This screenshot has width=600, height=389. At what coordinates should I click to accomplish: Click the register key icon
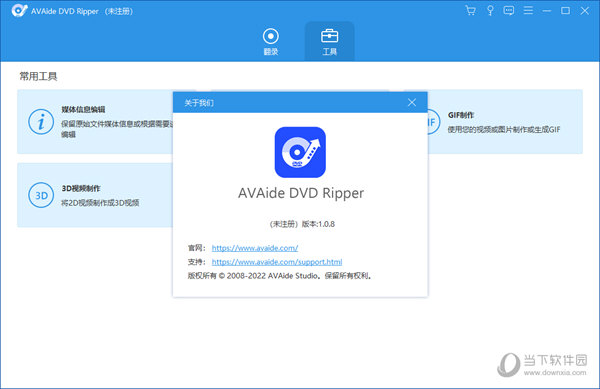pos(490,11)
